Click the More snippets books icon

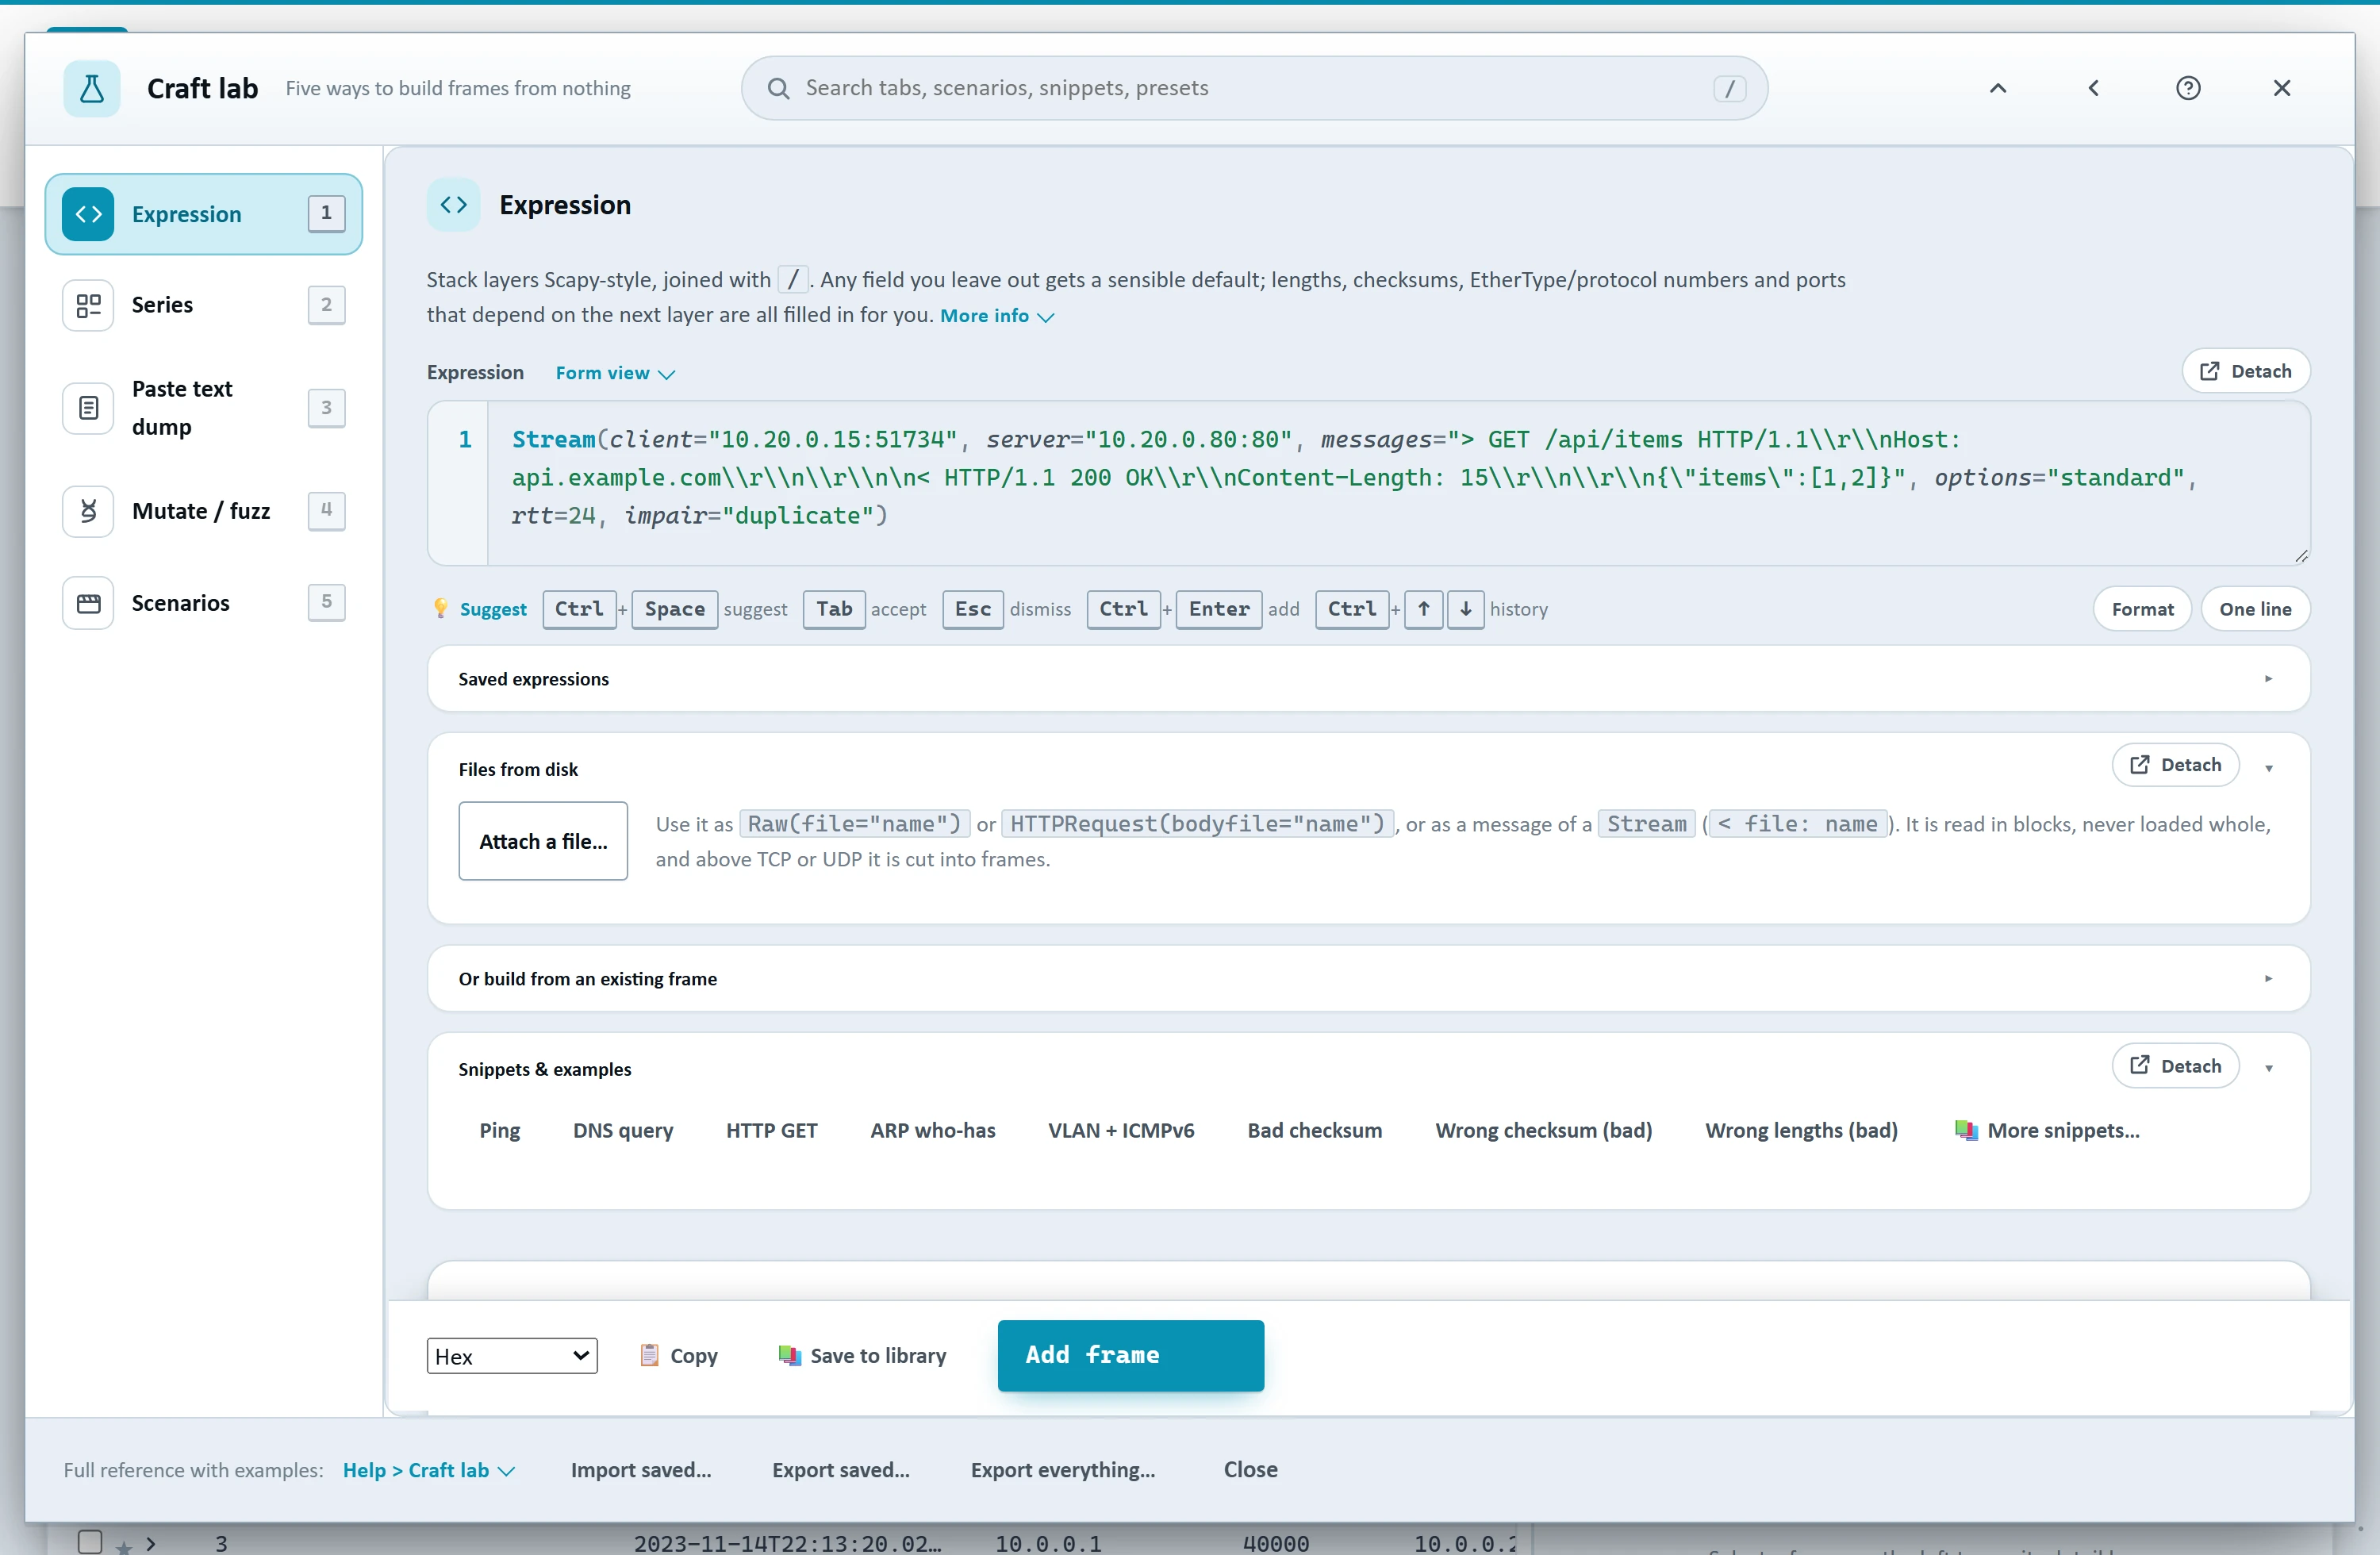1966,1130
